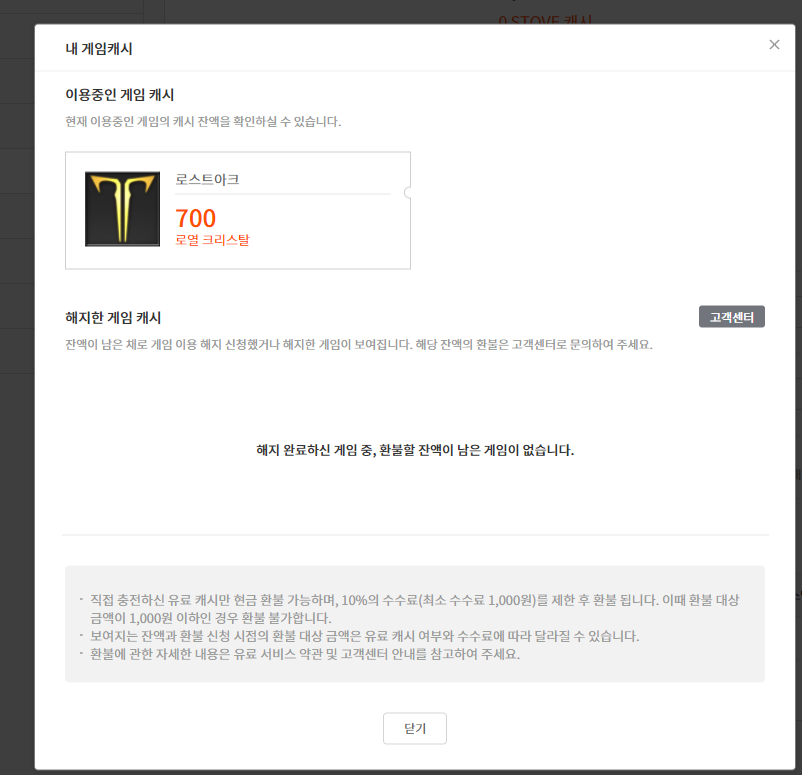Click the 로열 크리스탈 currency label

click(x=212, y=240)
